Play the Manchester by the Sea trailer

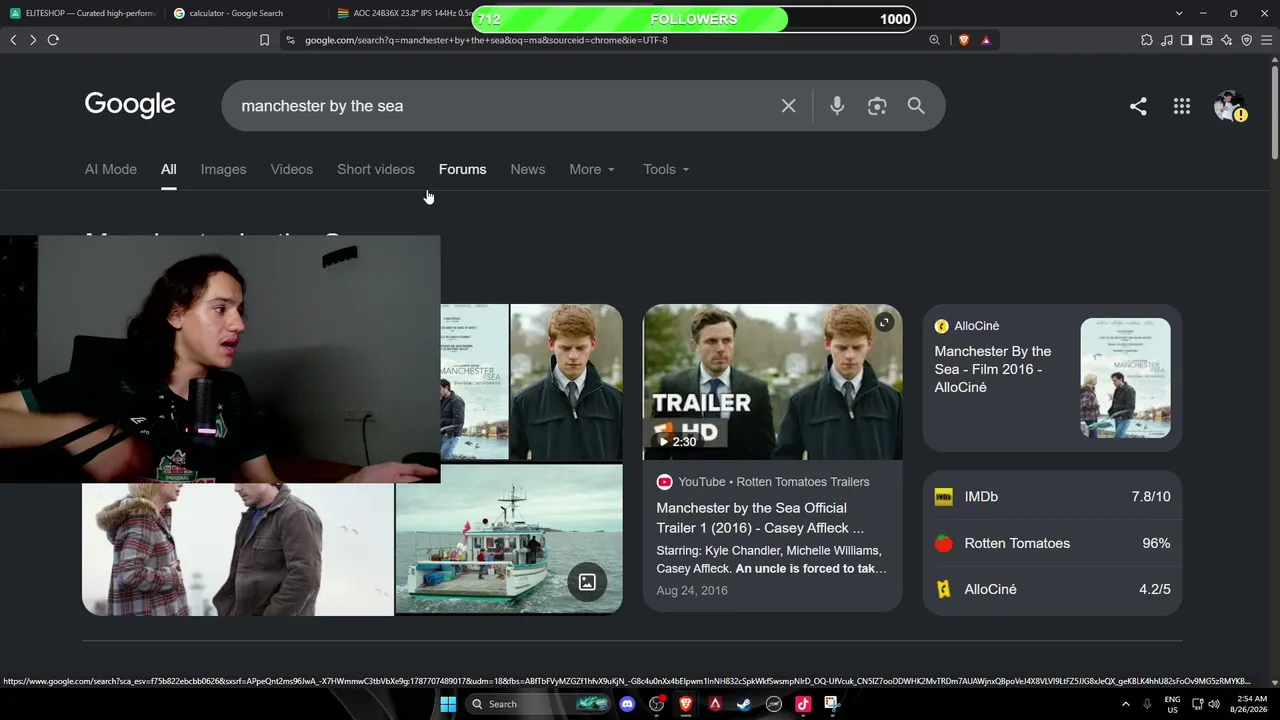[x=772, y=382]
